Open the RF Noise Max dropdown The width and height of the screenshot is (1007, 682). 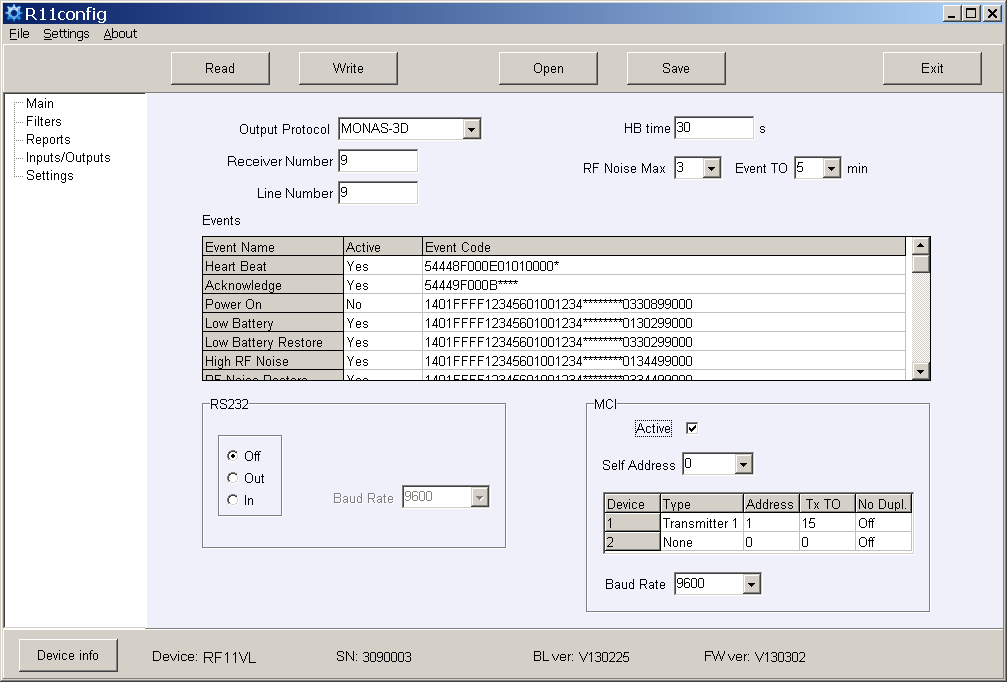tap(711, 169)
